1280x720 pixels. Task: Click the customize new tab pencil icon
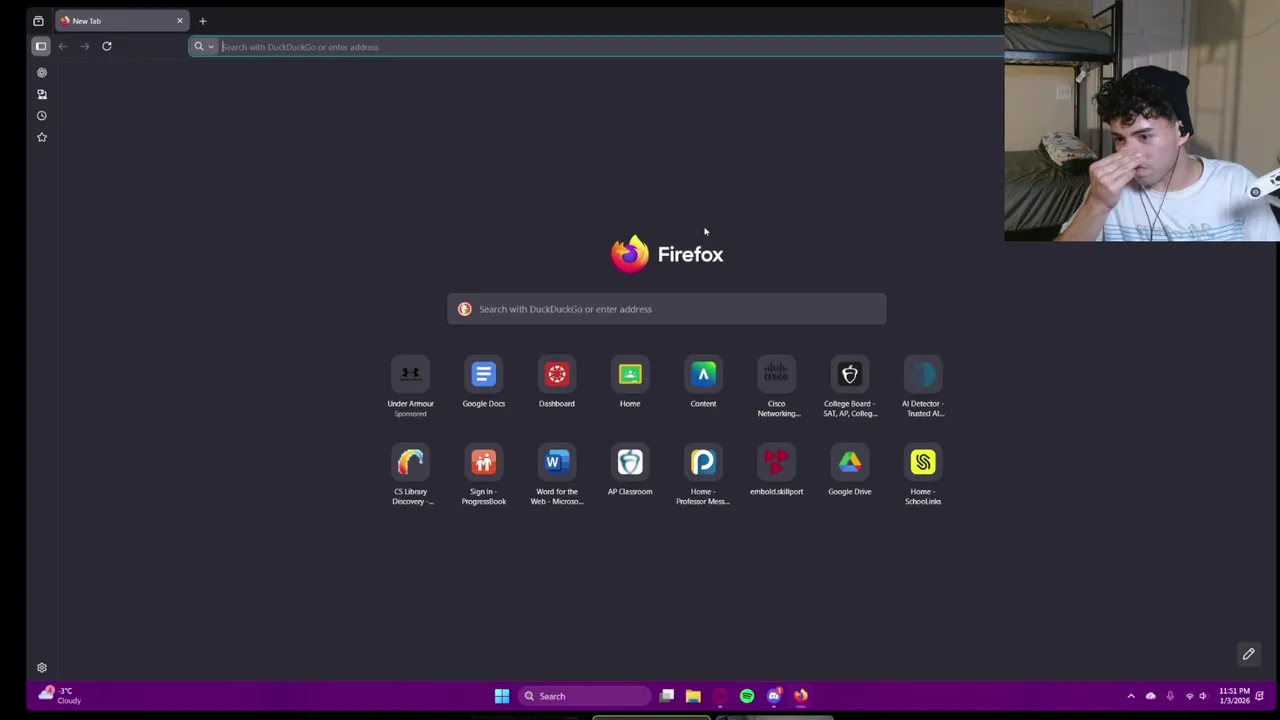tap(1248, 654)
